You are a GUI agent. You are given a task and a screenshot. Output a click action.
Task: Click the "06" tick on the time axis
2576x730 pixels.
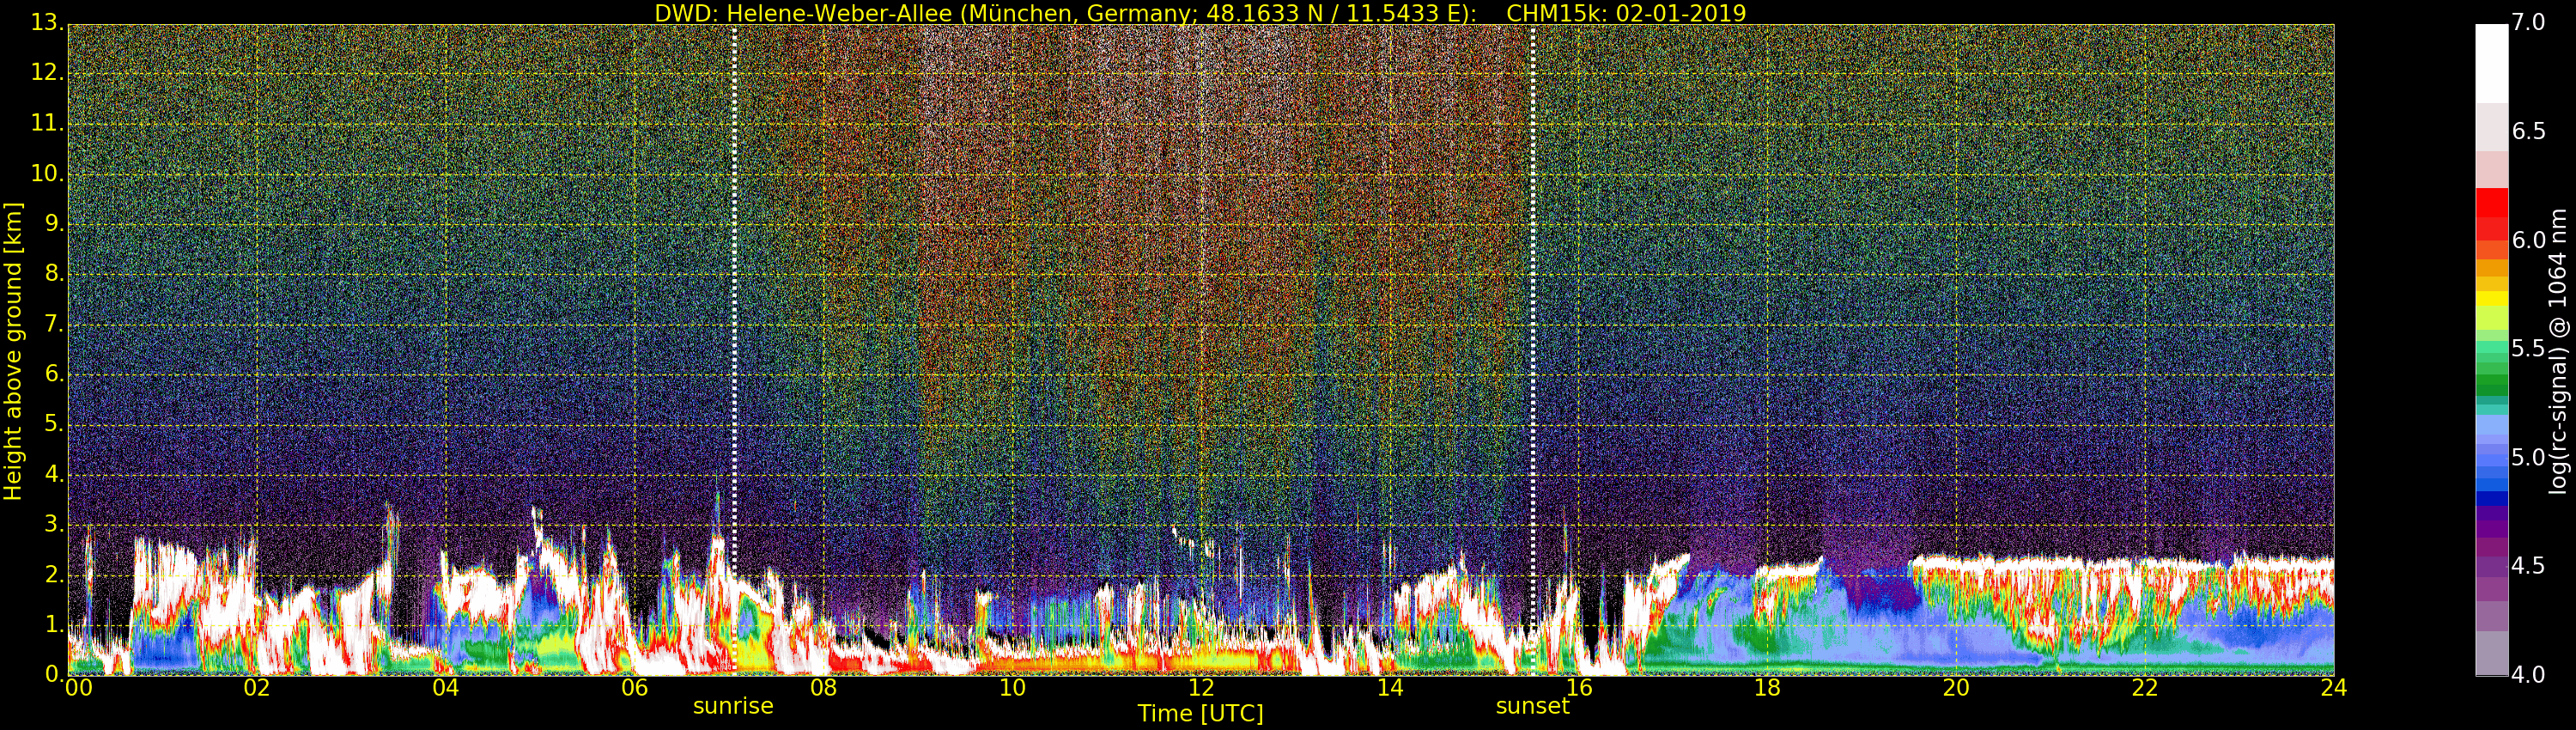(634, 688)
